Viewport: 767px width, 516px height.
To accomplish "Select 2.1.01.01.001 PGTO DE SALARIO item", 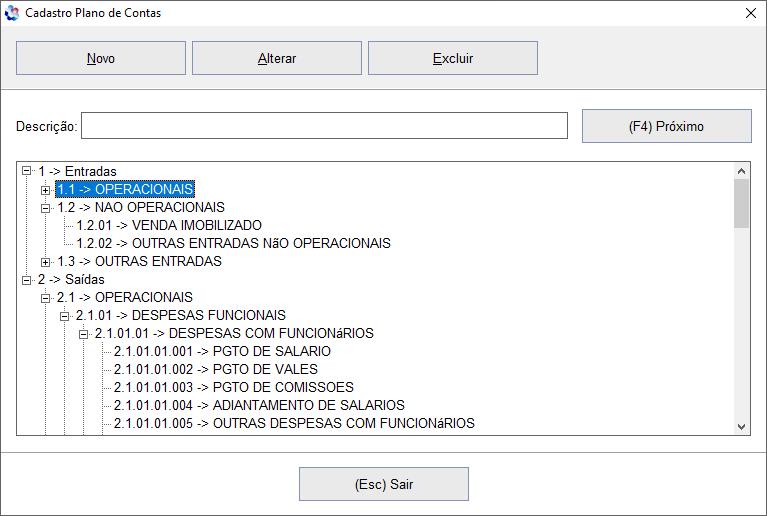I will [x=222, y=352].
